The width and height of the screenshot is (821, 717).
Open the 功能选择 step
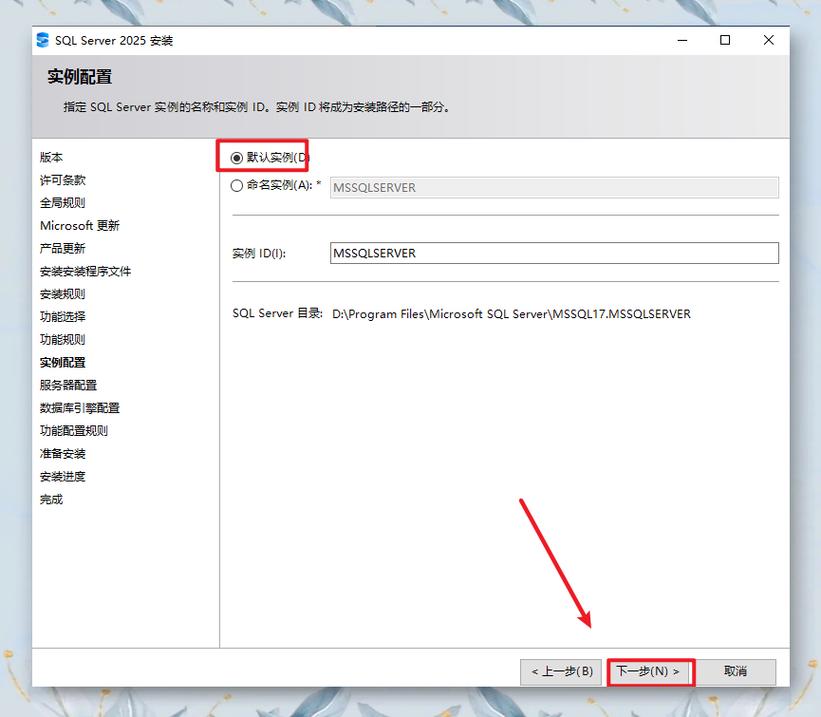pos(63,316)
